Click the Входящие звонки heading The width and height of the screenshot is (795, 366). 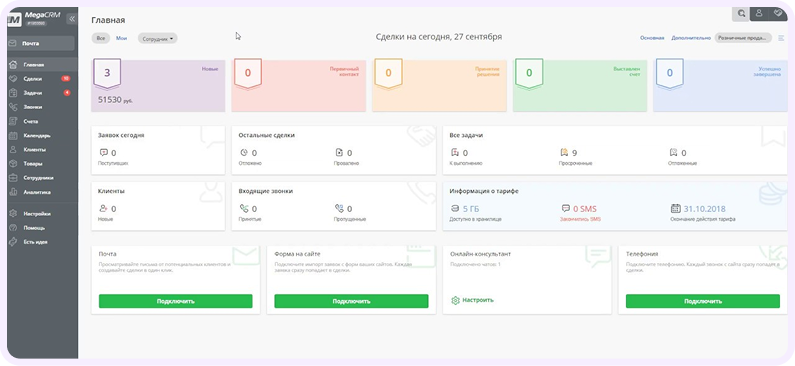266,191
